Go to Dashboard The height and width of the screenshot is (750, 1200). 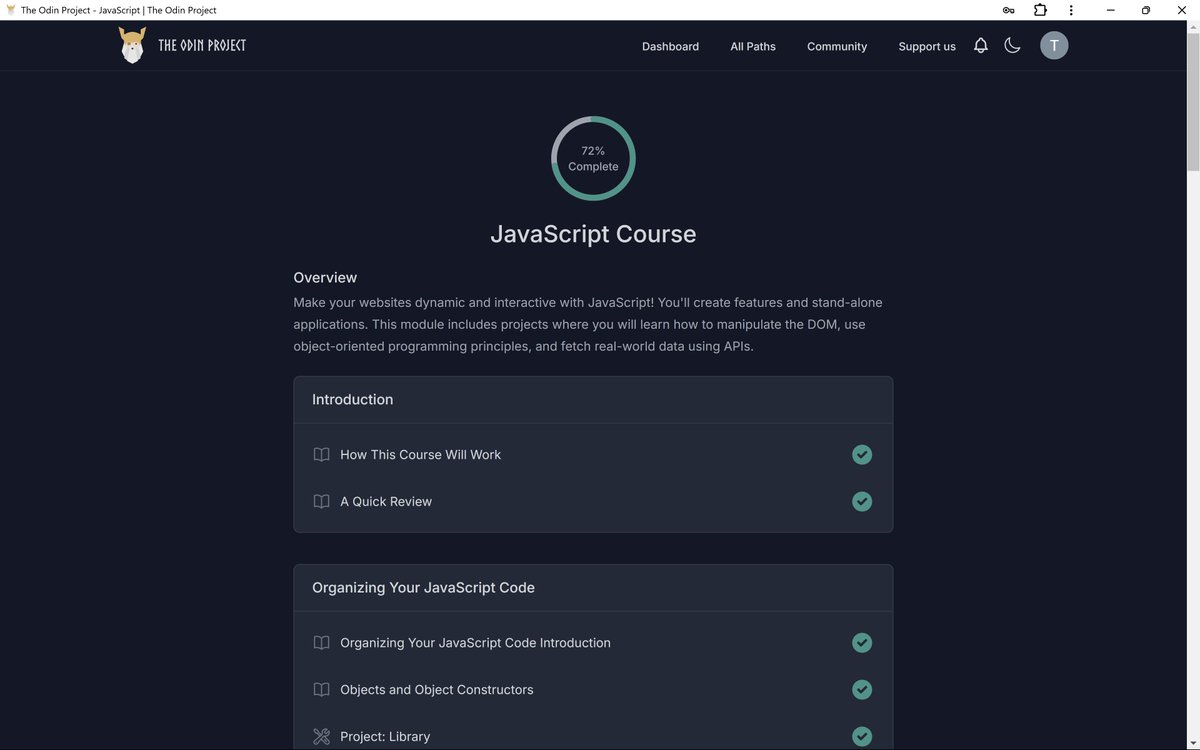(x=670, y=46)
